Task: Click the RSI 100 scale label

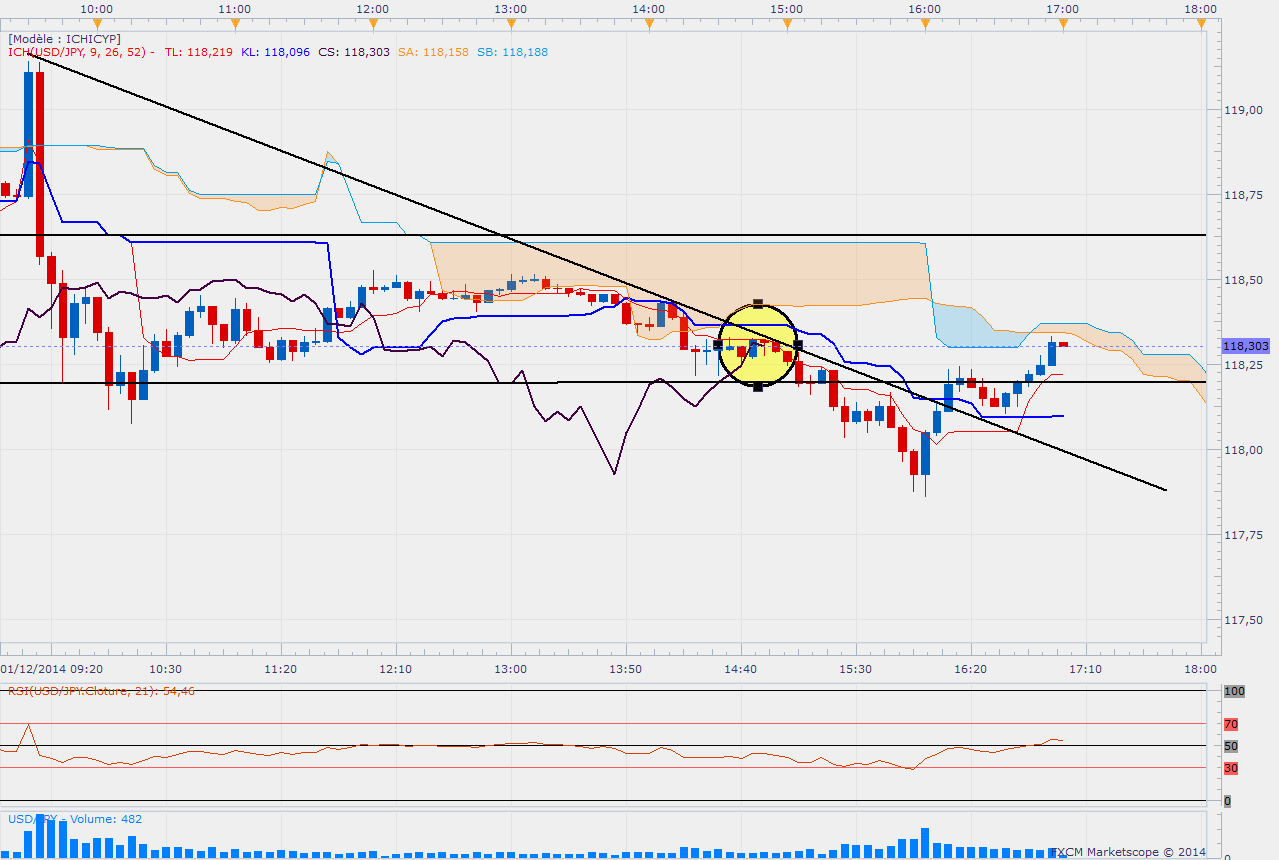Action: coord(1233,691)
